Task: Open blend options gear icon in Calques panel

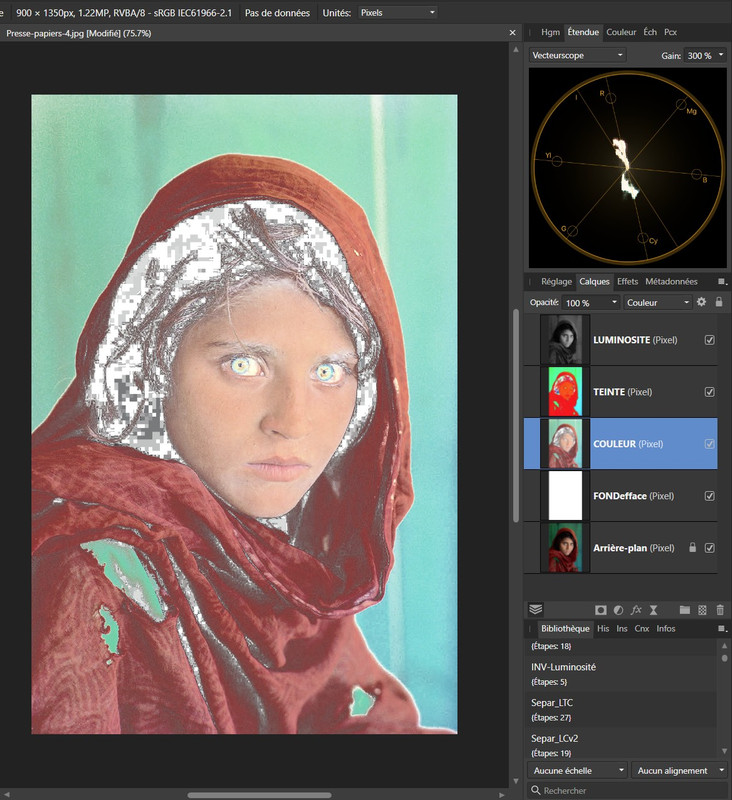Action: (x=701, y=302)
